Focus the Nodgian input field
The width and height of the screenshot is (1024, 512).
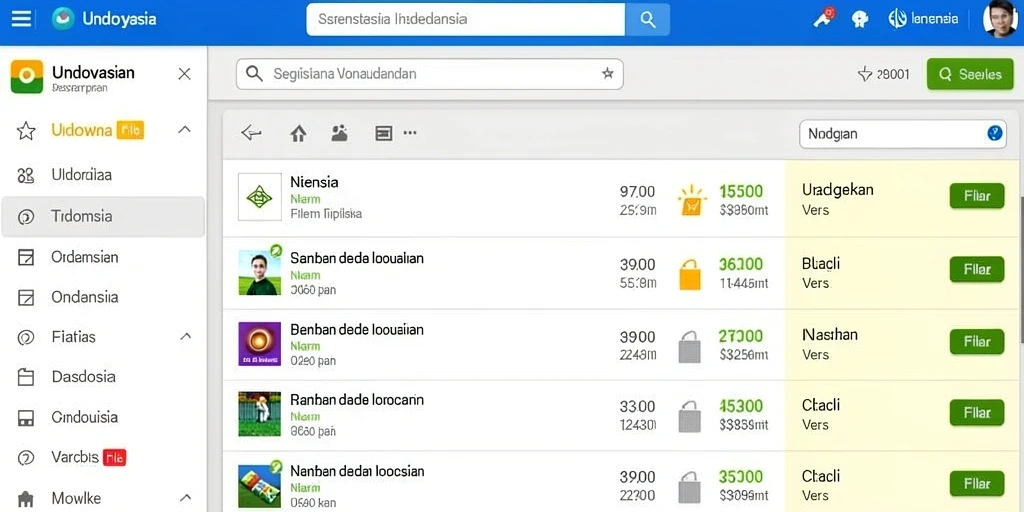pyautogui.click(x=903, y=134)
